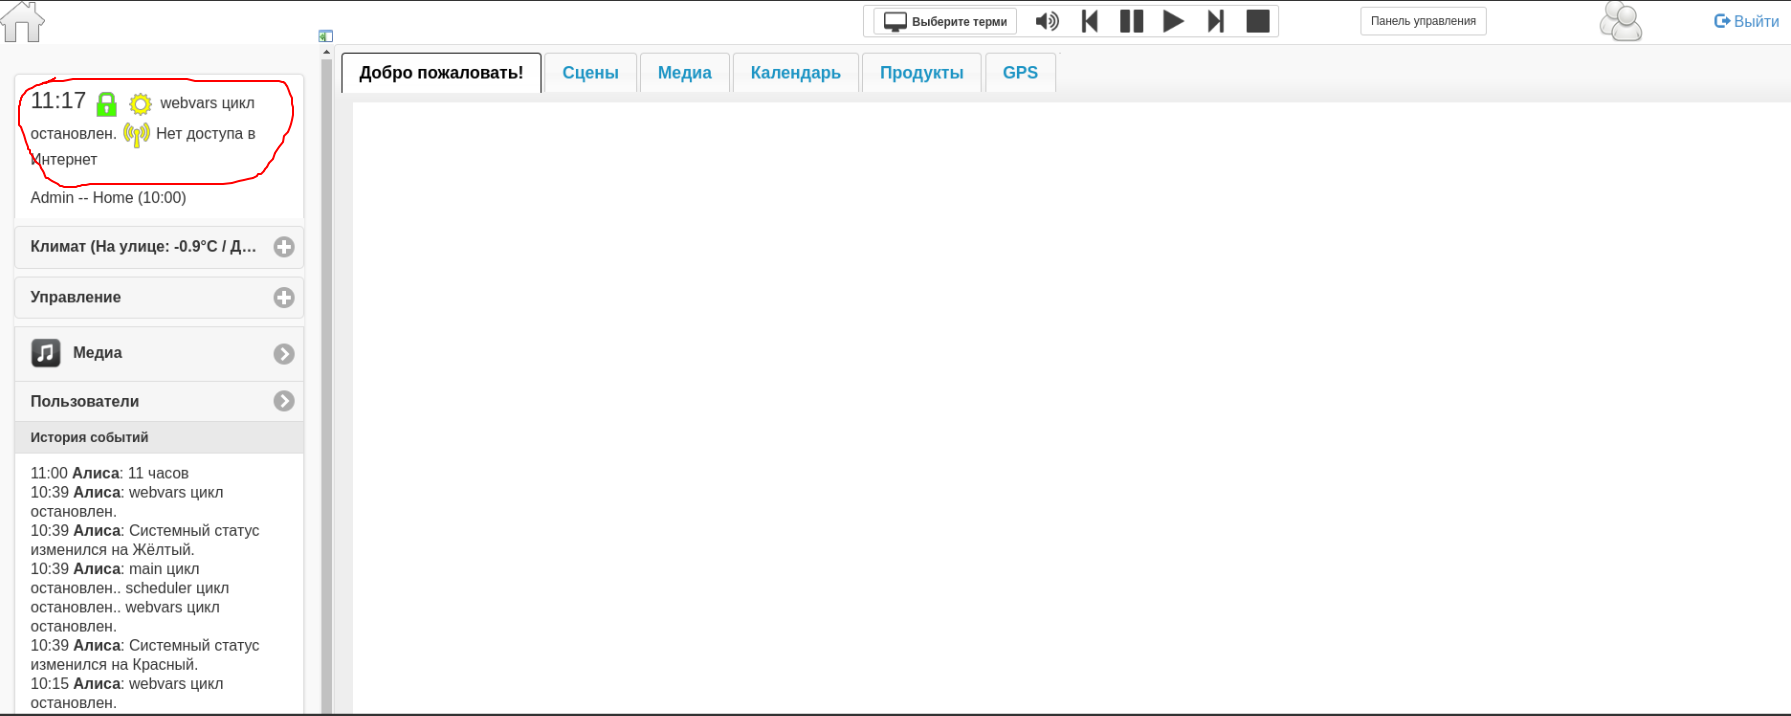Open Пользователи with its arrow chevron

[284, 401]
